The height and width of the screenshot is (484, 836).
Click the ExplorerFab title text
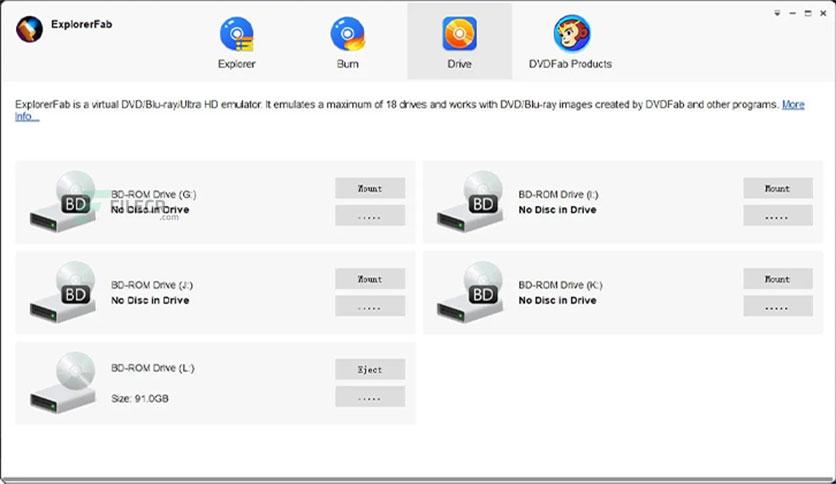coord(82,24)
